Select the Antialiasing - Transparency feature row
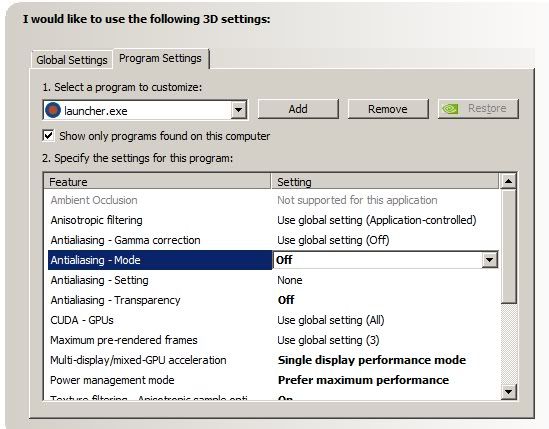The image size is (549, 429). (x=271, y=300)
